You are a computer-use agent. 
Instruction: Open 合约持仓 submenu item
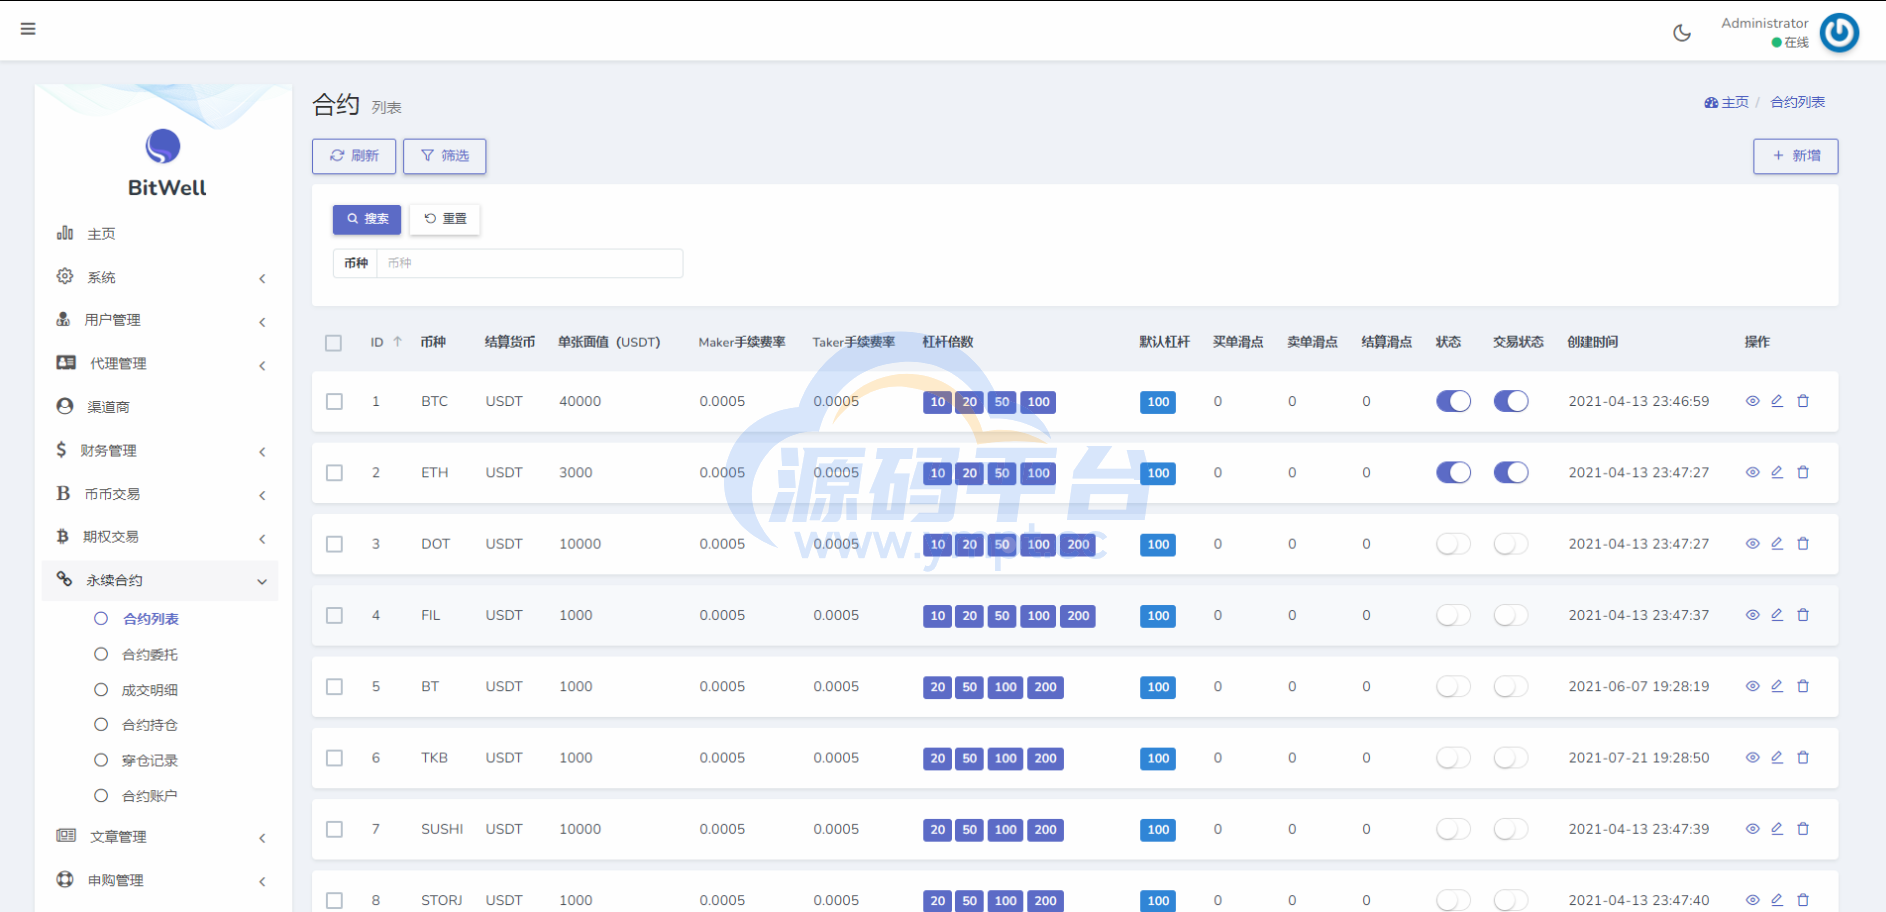pyautogui.click(x=150, y=725)
